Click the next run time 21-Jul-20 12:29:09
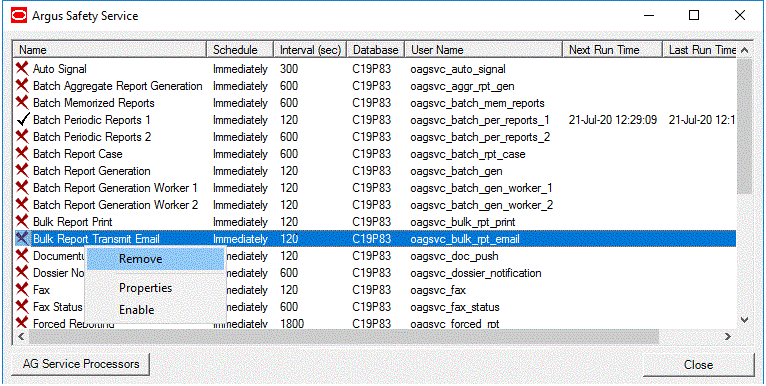The width and height of the screenshot is (766, 386). [613, 120]
